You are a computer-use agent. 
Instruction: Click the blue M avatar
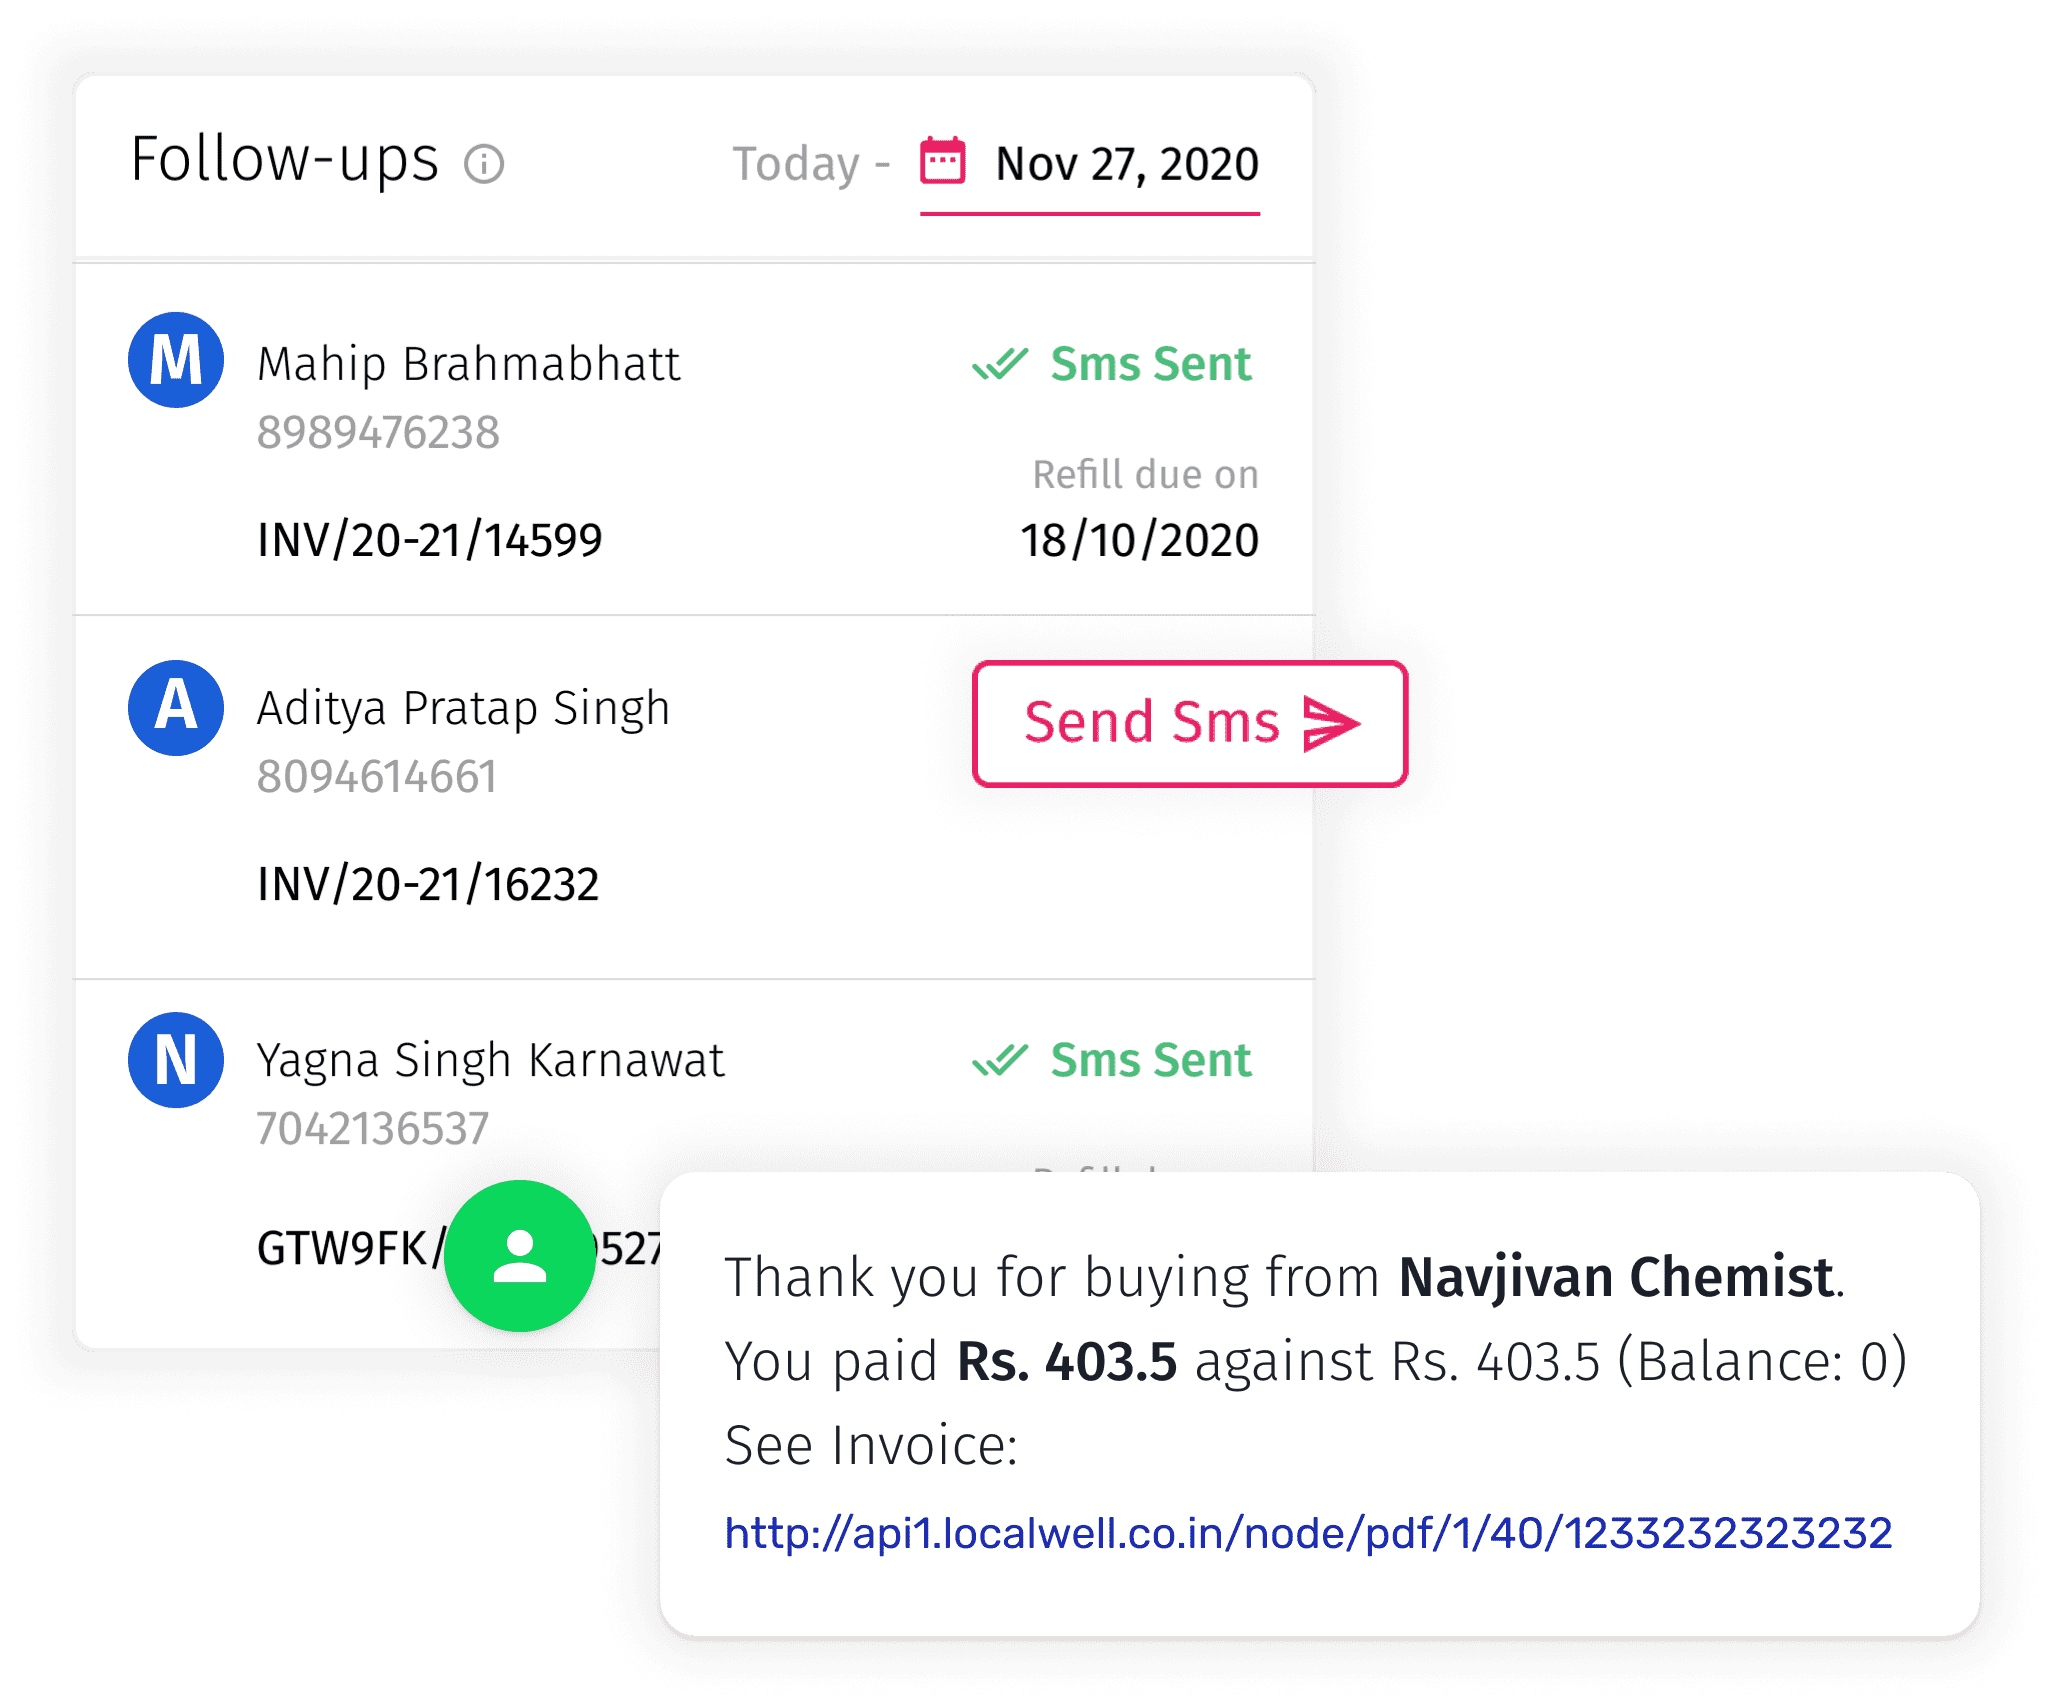tap(176, 360)
